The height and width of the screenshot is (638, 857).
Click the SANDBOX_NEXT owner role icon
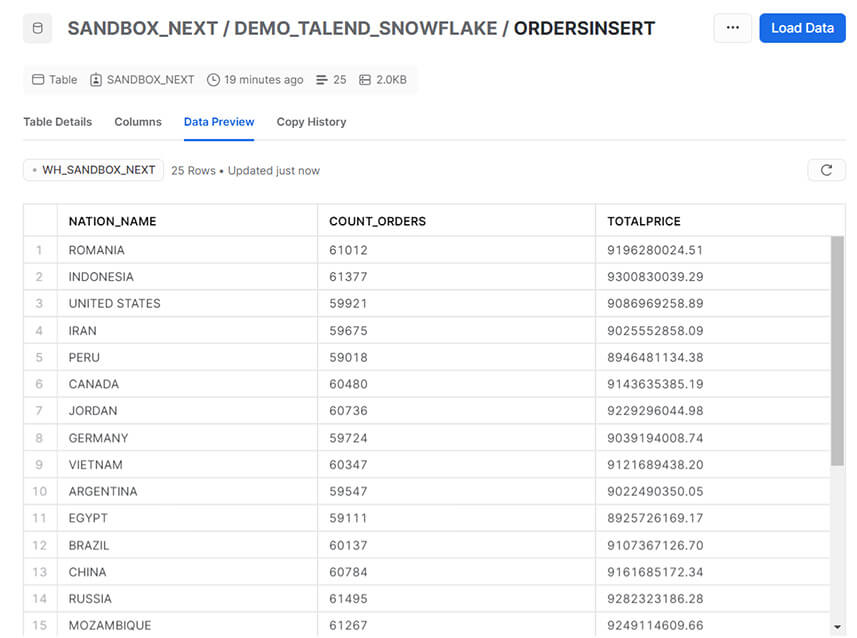point(96,80)
